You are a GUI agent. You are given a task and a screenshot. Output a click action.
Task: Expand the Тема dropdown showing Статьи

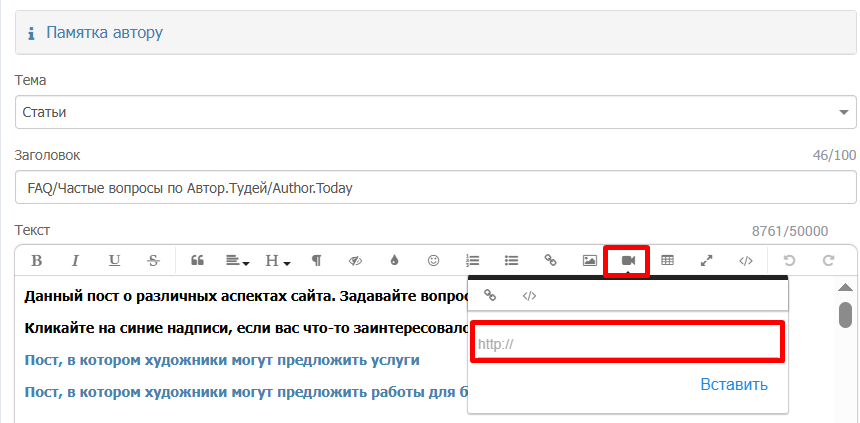click(x=435, y=112)
